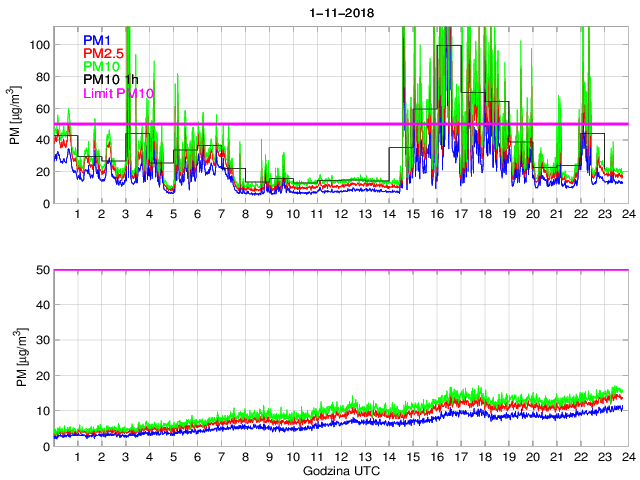
Task: Click the magenta Limit PM10 legend entry
Action: click(x=119, y=94)
